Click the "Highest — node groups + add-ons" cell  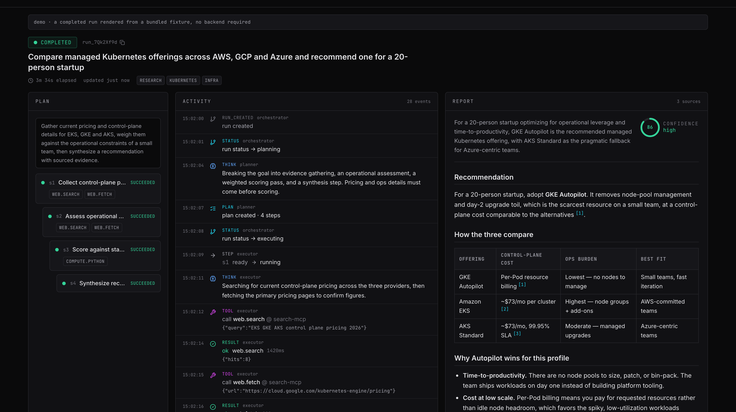pos(597,306)
